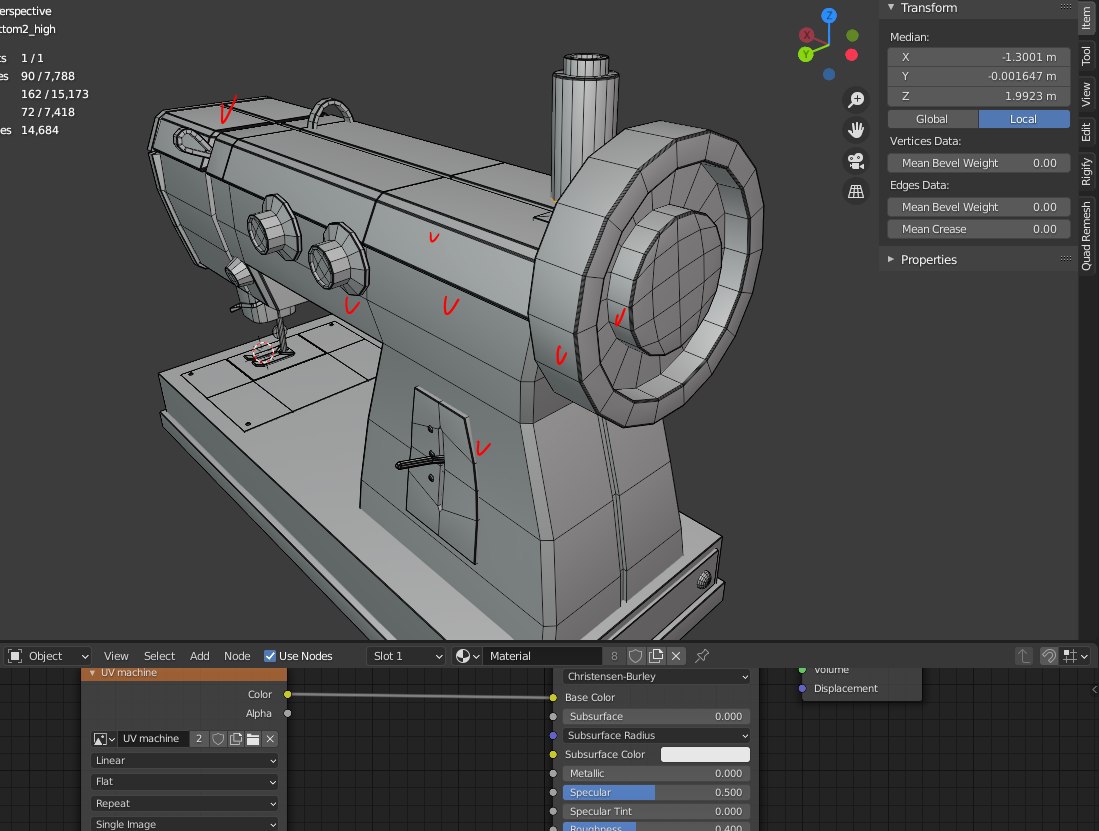This screenshot has height=831, width=1099.
Task: Switch to Quad Remesh sidebar tab
Action: (x=1086, y=235)
